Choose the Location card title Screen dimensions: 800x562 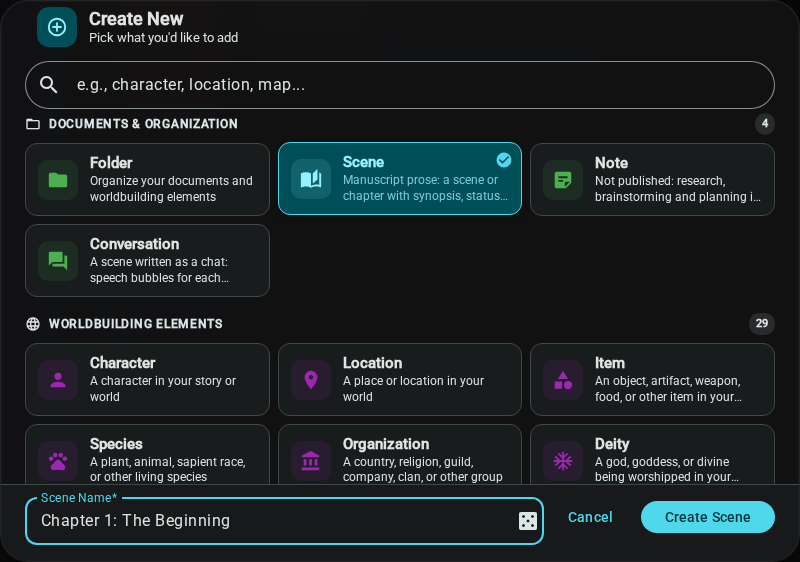(x=372, y=363)
